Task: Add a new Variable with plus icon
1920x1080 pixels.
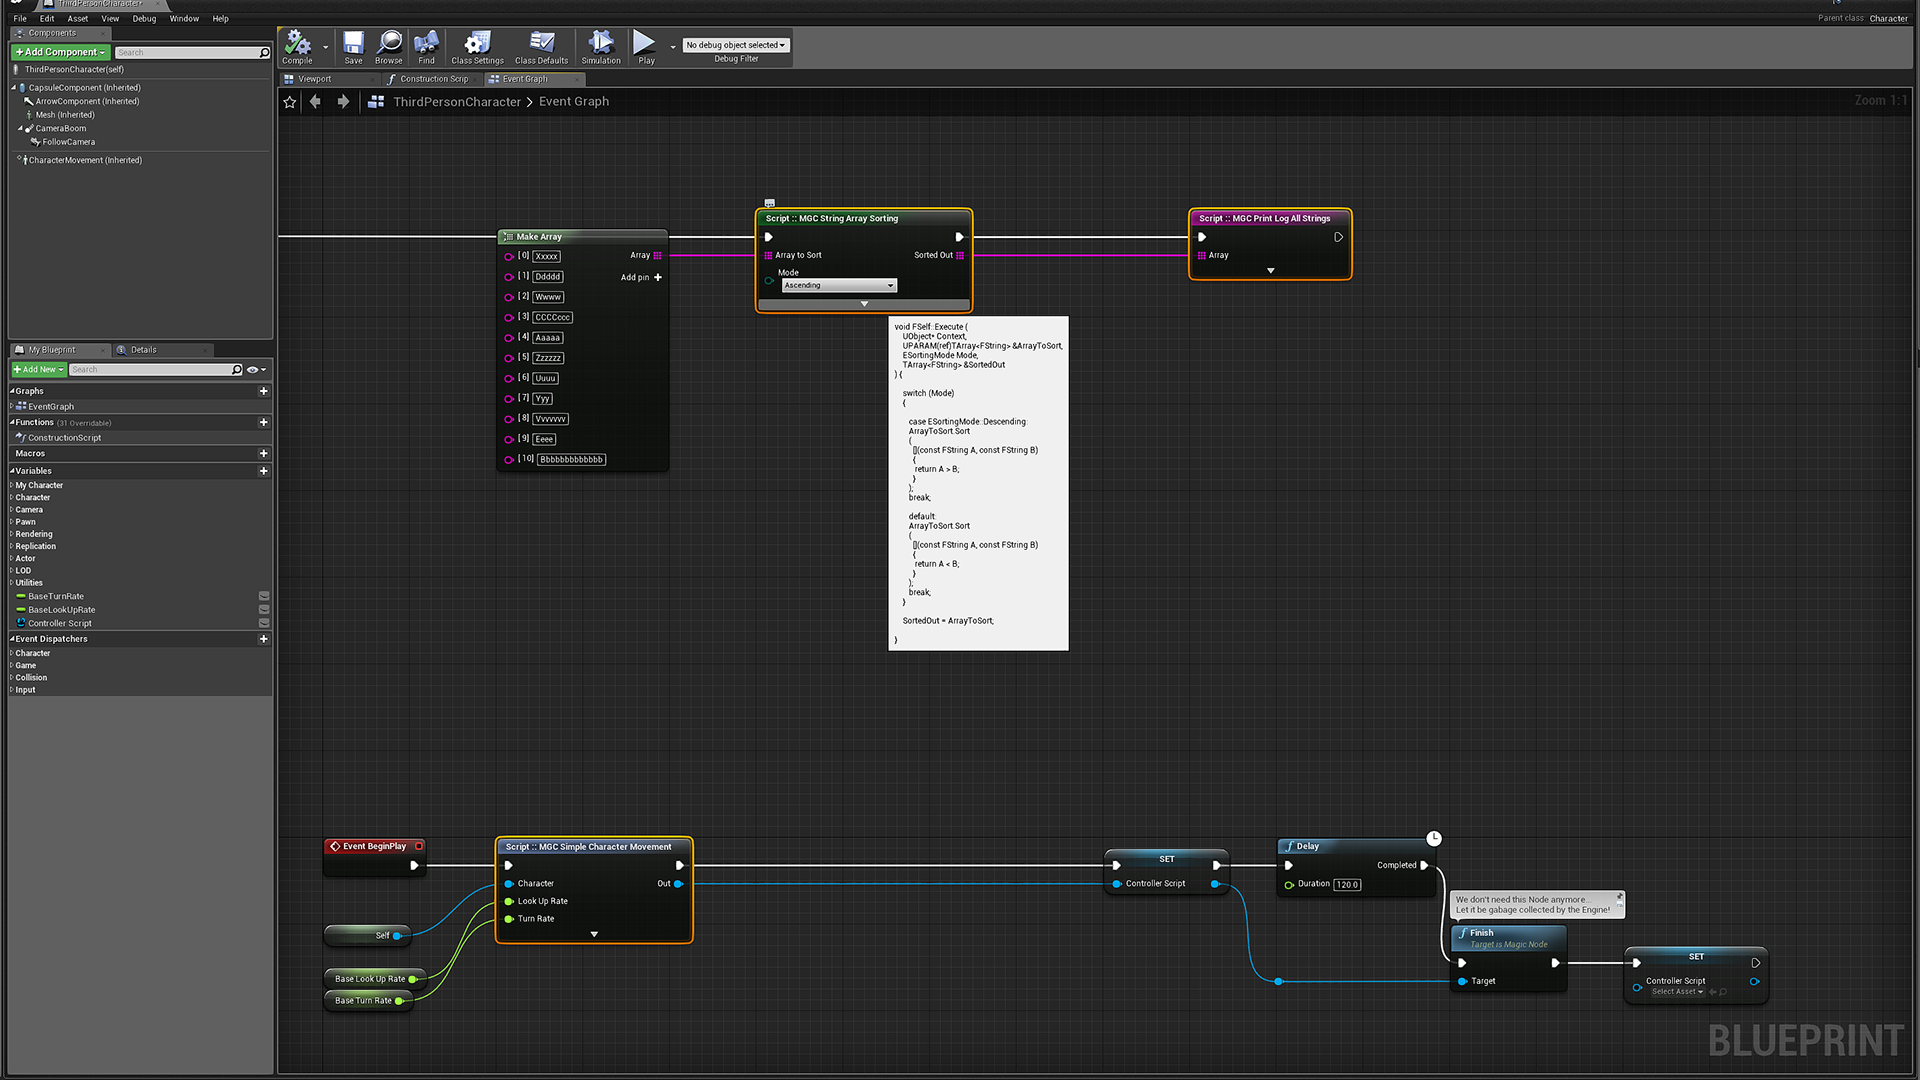Action: (x=264, y=471)
